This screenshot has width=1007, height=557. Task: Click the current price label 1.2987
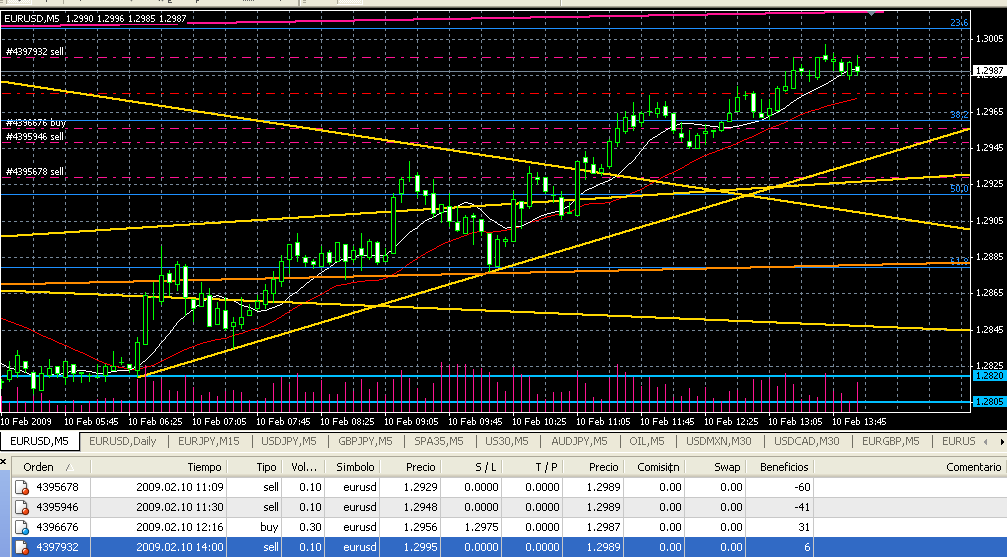tap(988, 70)
